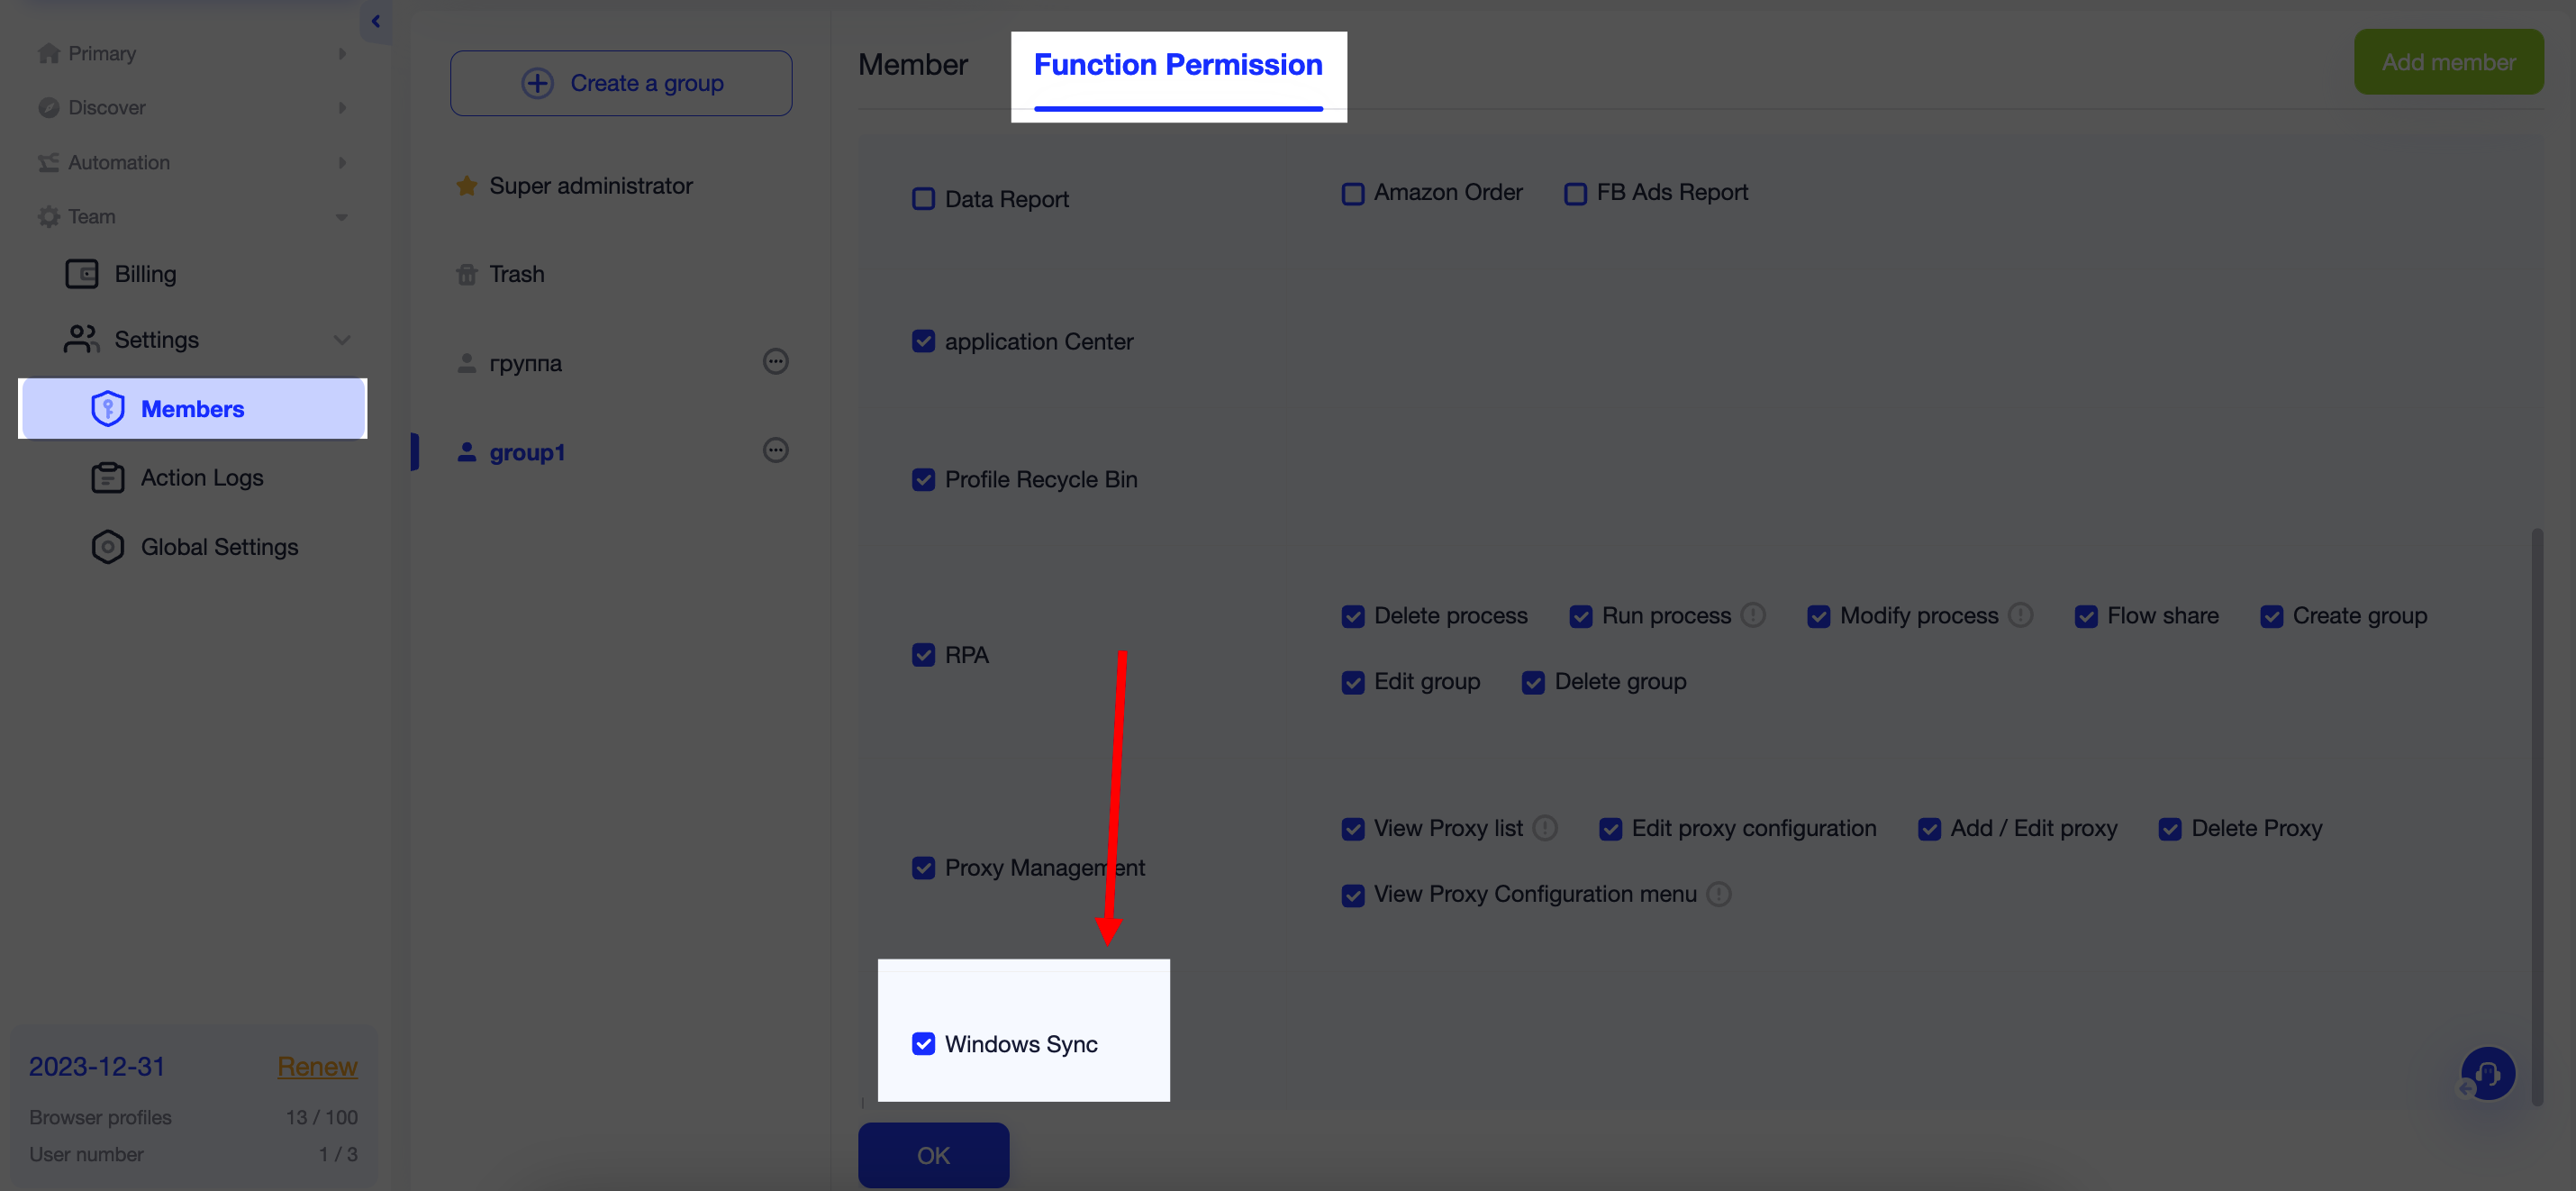Screen dimensions: 2576x1191
Task: Enable the Data Report checkbox
Action: (922, 198)
